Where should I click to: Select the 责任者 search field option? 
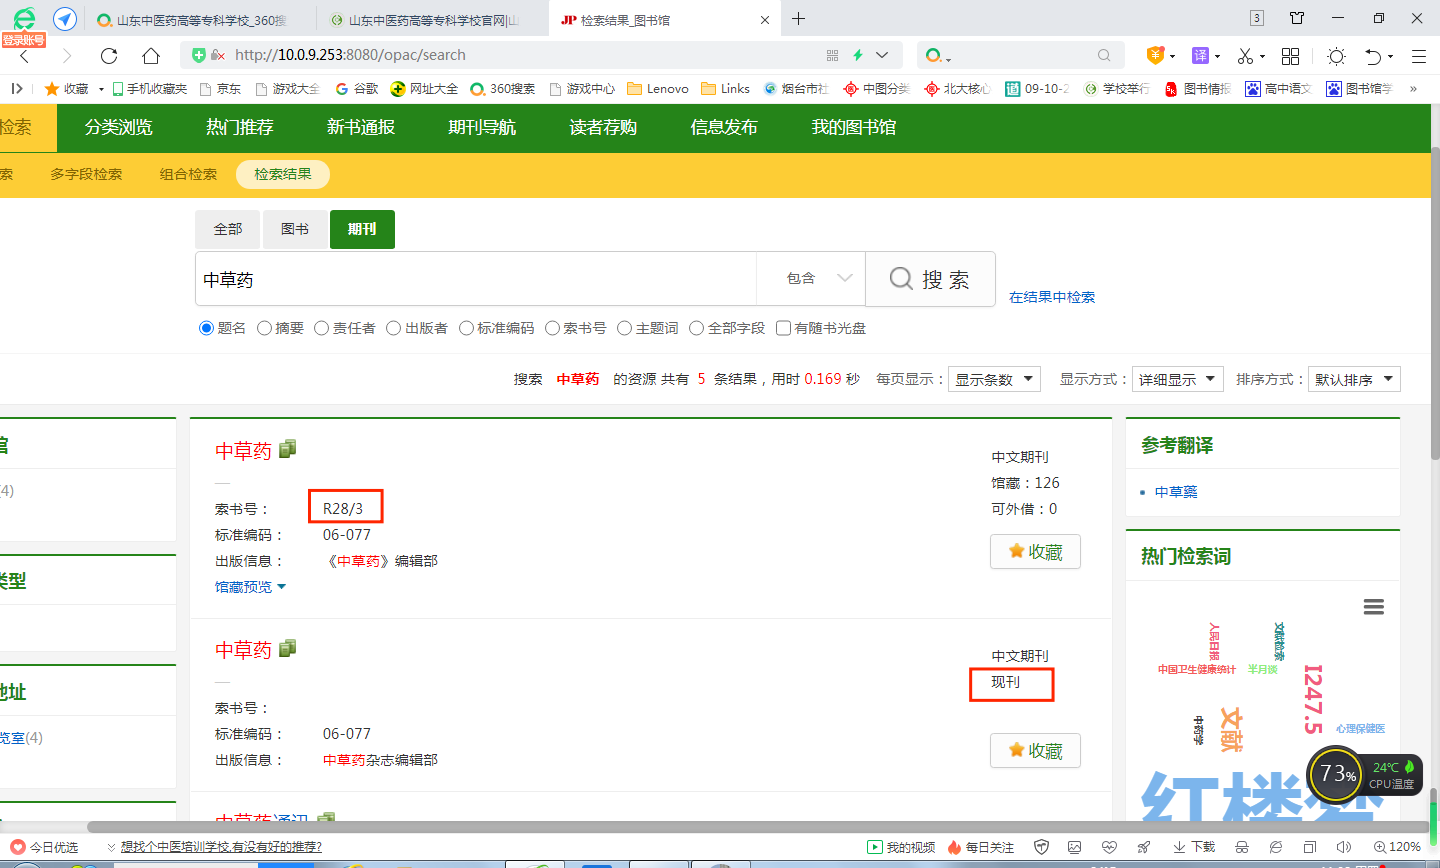(x=322, y=328)
